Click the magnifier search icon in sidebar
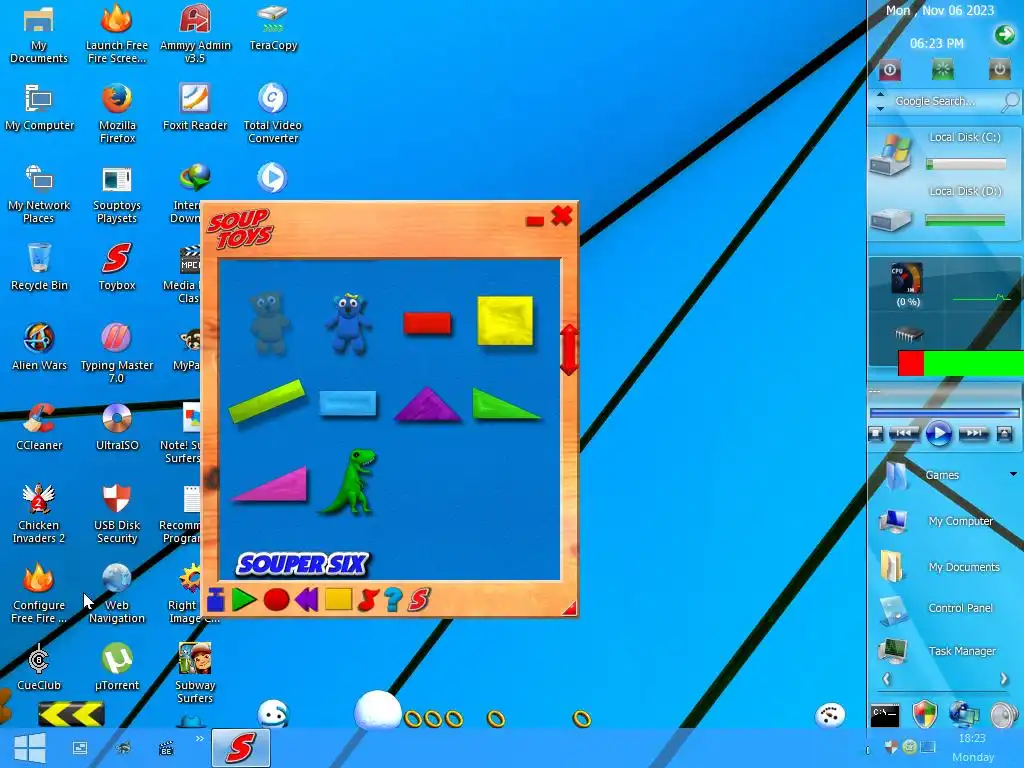 (x=1010, y=101)
